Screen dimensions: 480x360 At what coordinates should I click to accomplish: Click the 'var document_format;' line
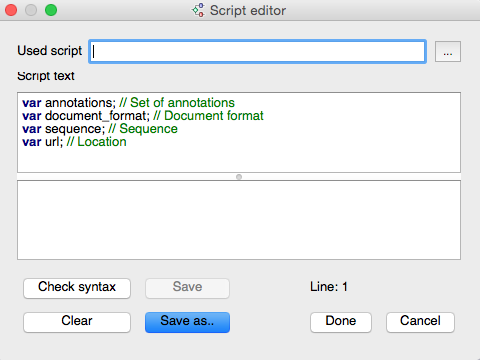coord(143,116)
